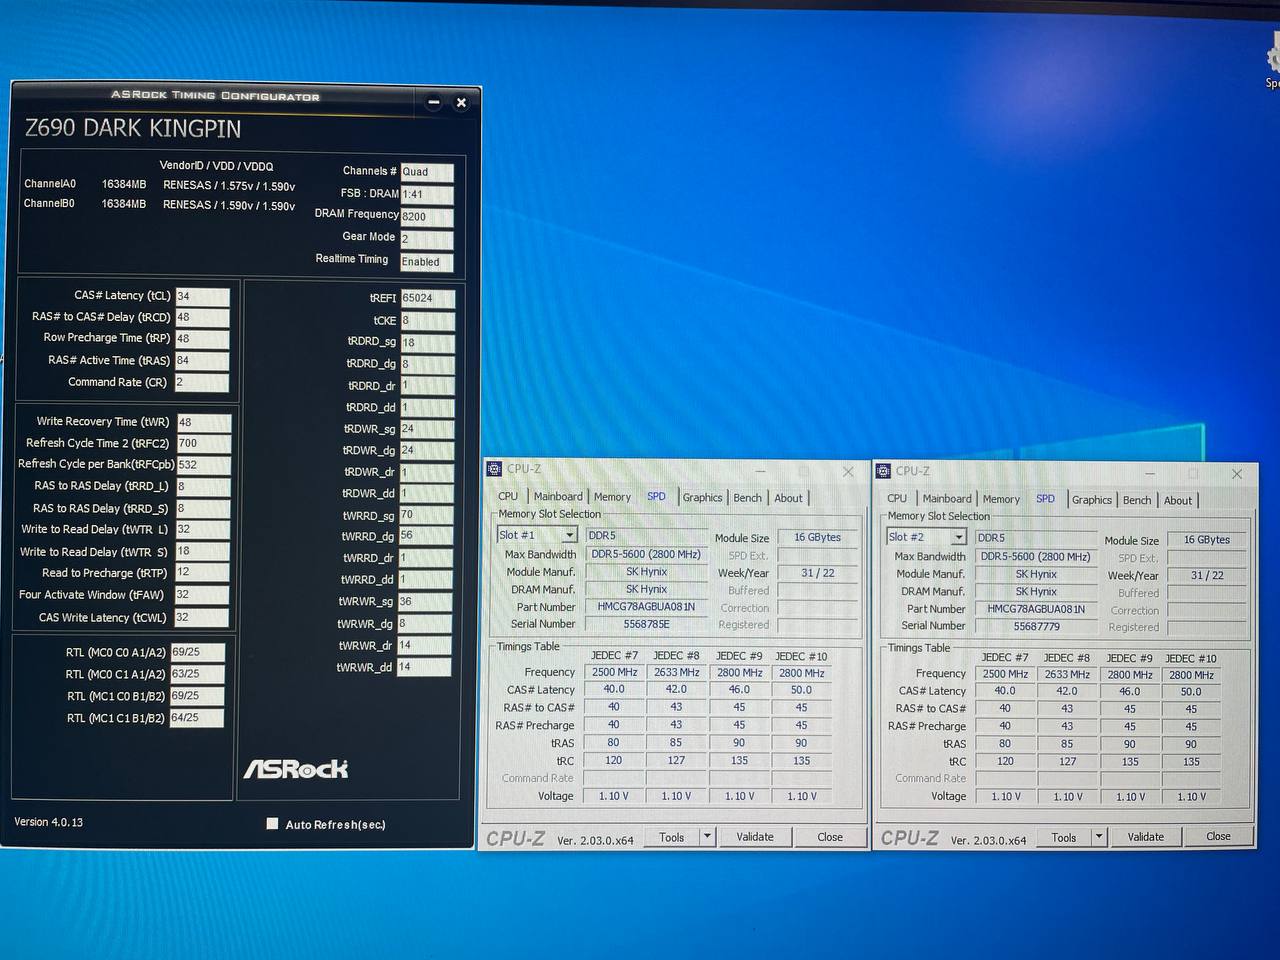Click serial number 5568785E in Slot #1 window
The height and width of the screenshot is (960, 1280).
647,624
